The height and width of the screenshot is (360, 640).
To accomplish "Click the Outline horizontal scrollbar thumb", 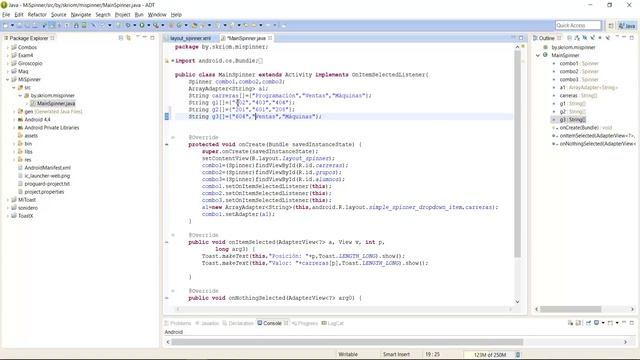I will (x=571, y=309).
